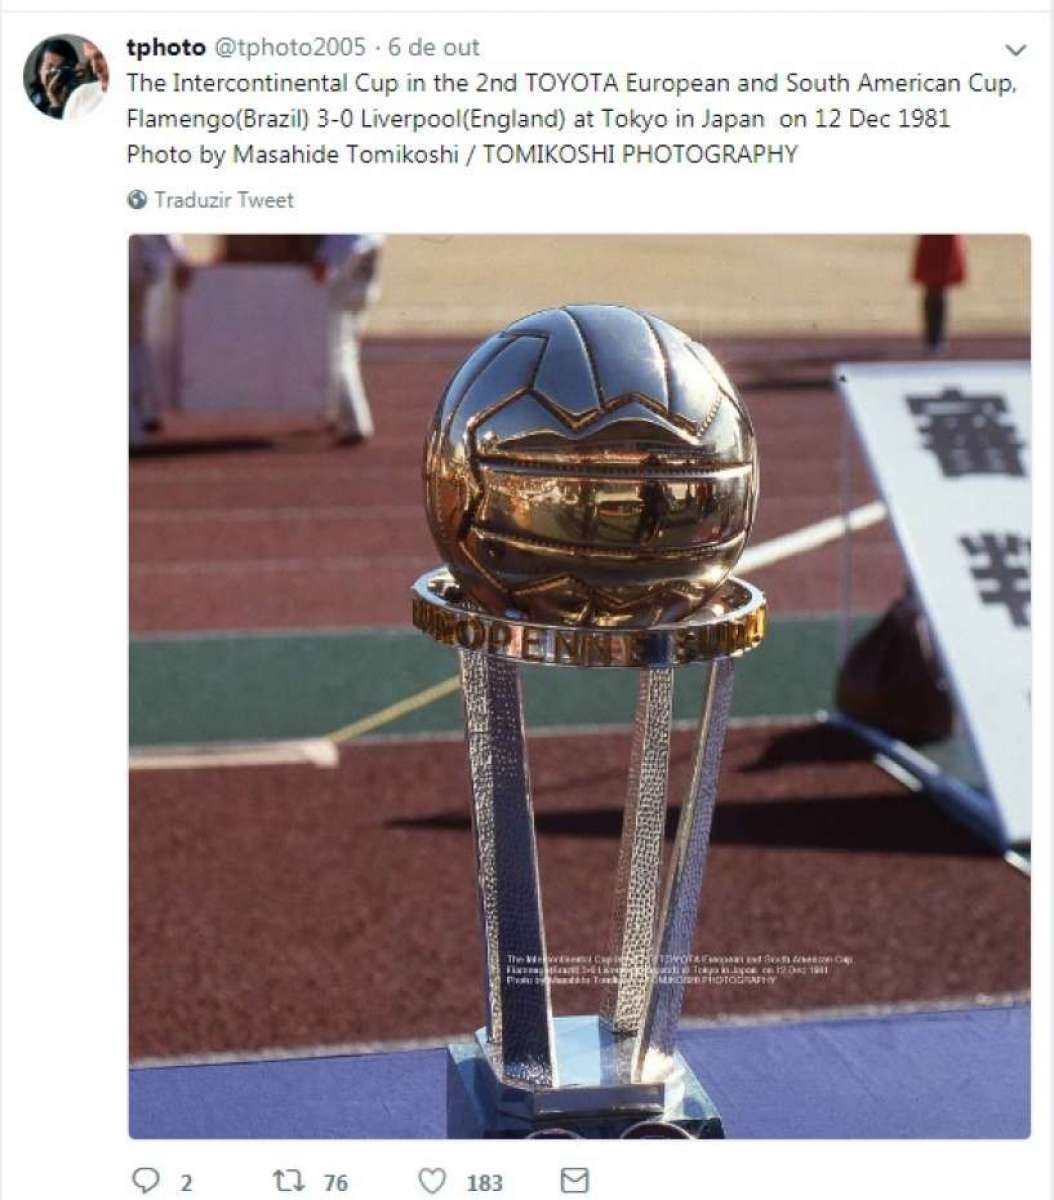
Task: Click the tweet's first line about Intercontinental Cup
Action: click(571, 83)
